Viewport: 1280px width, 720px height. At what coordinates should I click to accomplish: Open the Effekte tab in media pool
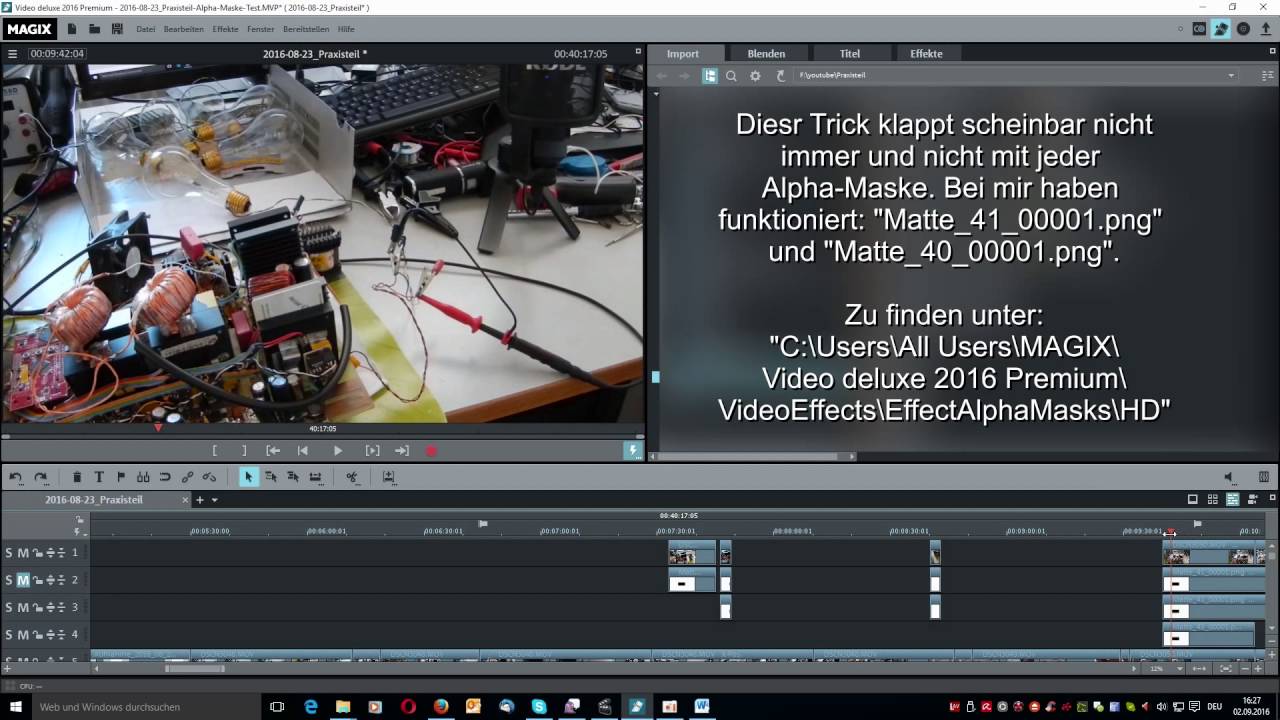(x=926, y=53)
